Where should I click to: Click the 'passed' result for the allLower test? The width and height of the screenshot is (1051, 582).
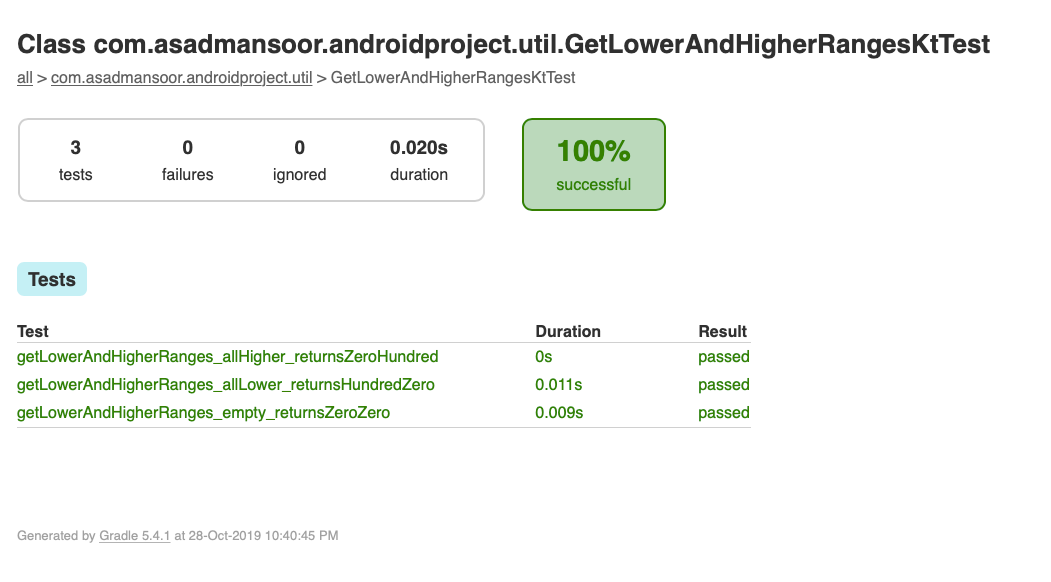pos(723,384)
